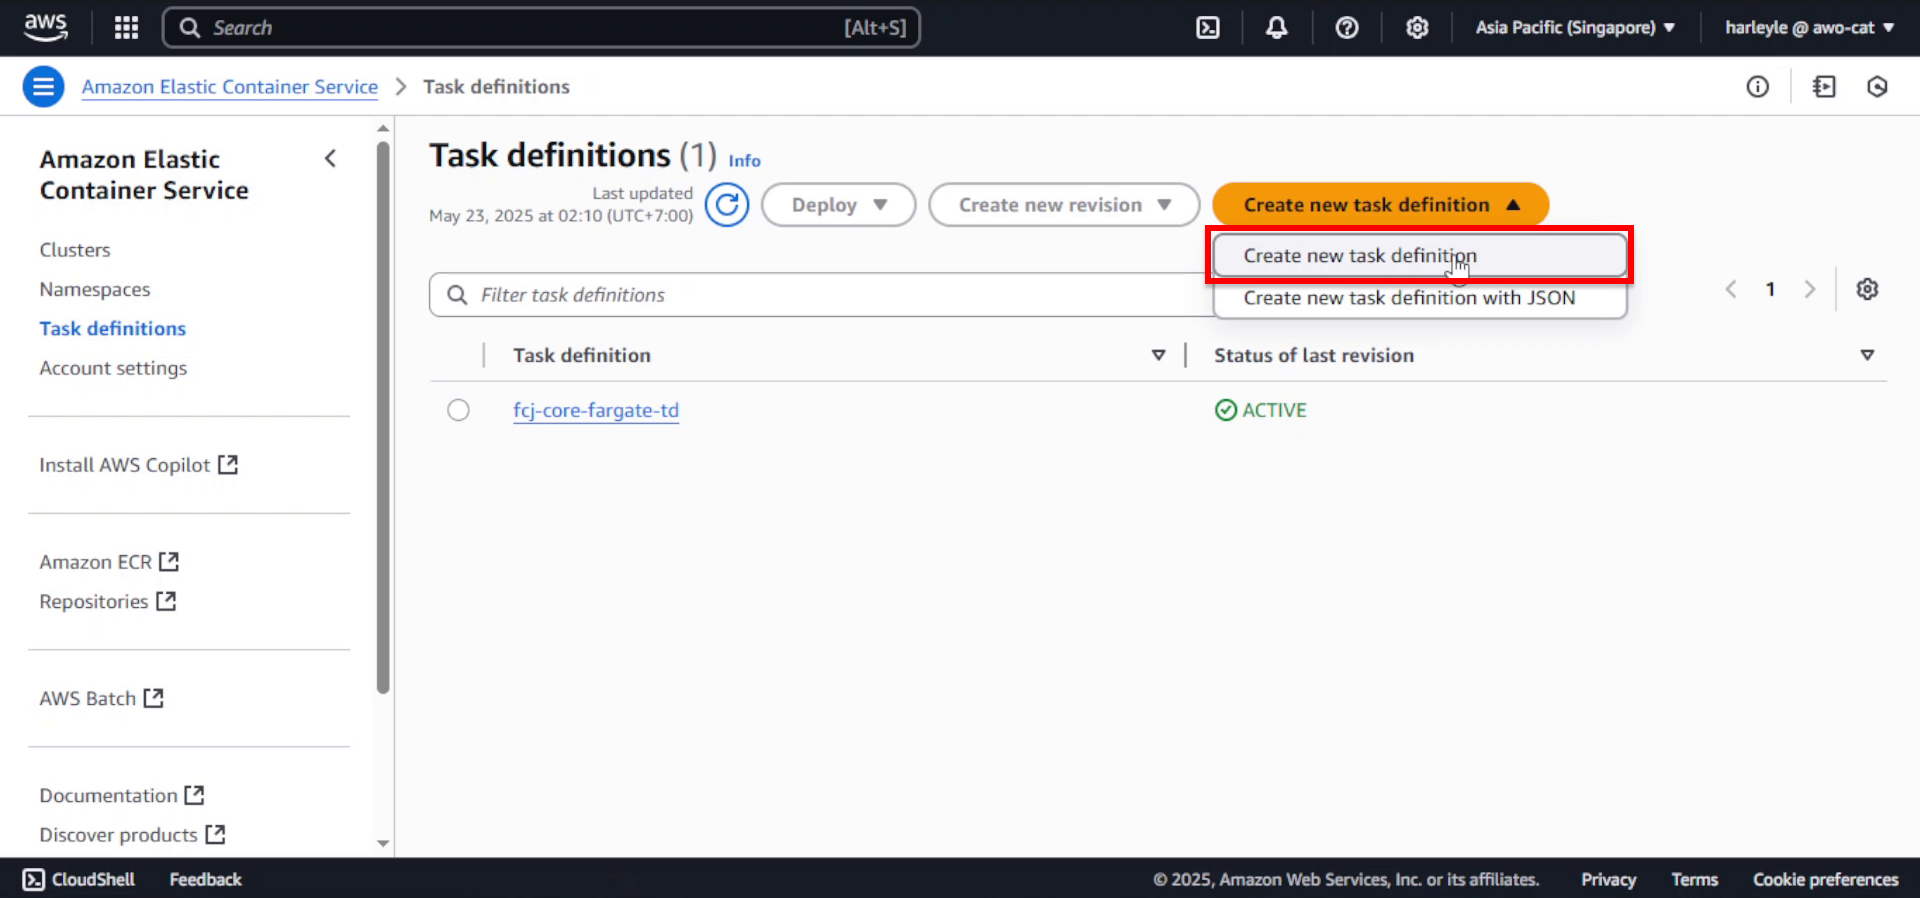Image resolution: width=1920 pixels, height=898 pixels.
Task: Open the Repositories external link
Action: (x=108, y=601)
